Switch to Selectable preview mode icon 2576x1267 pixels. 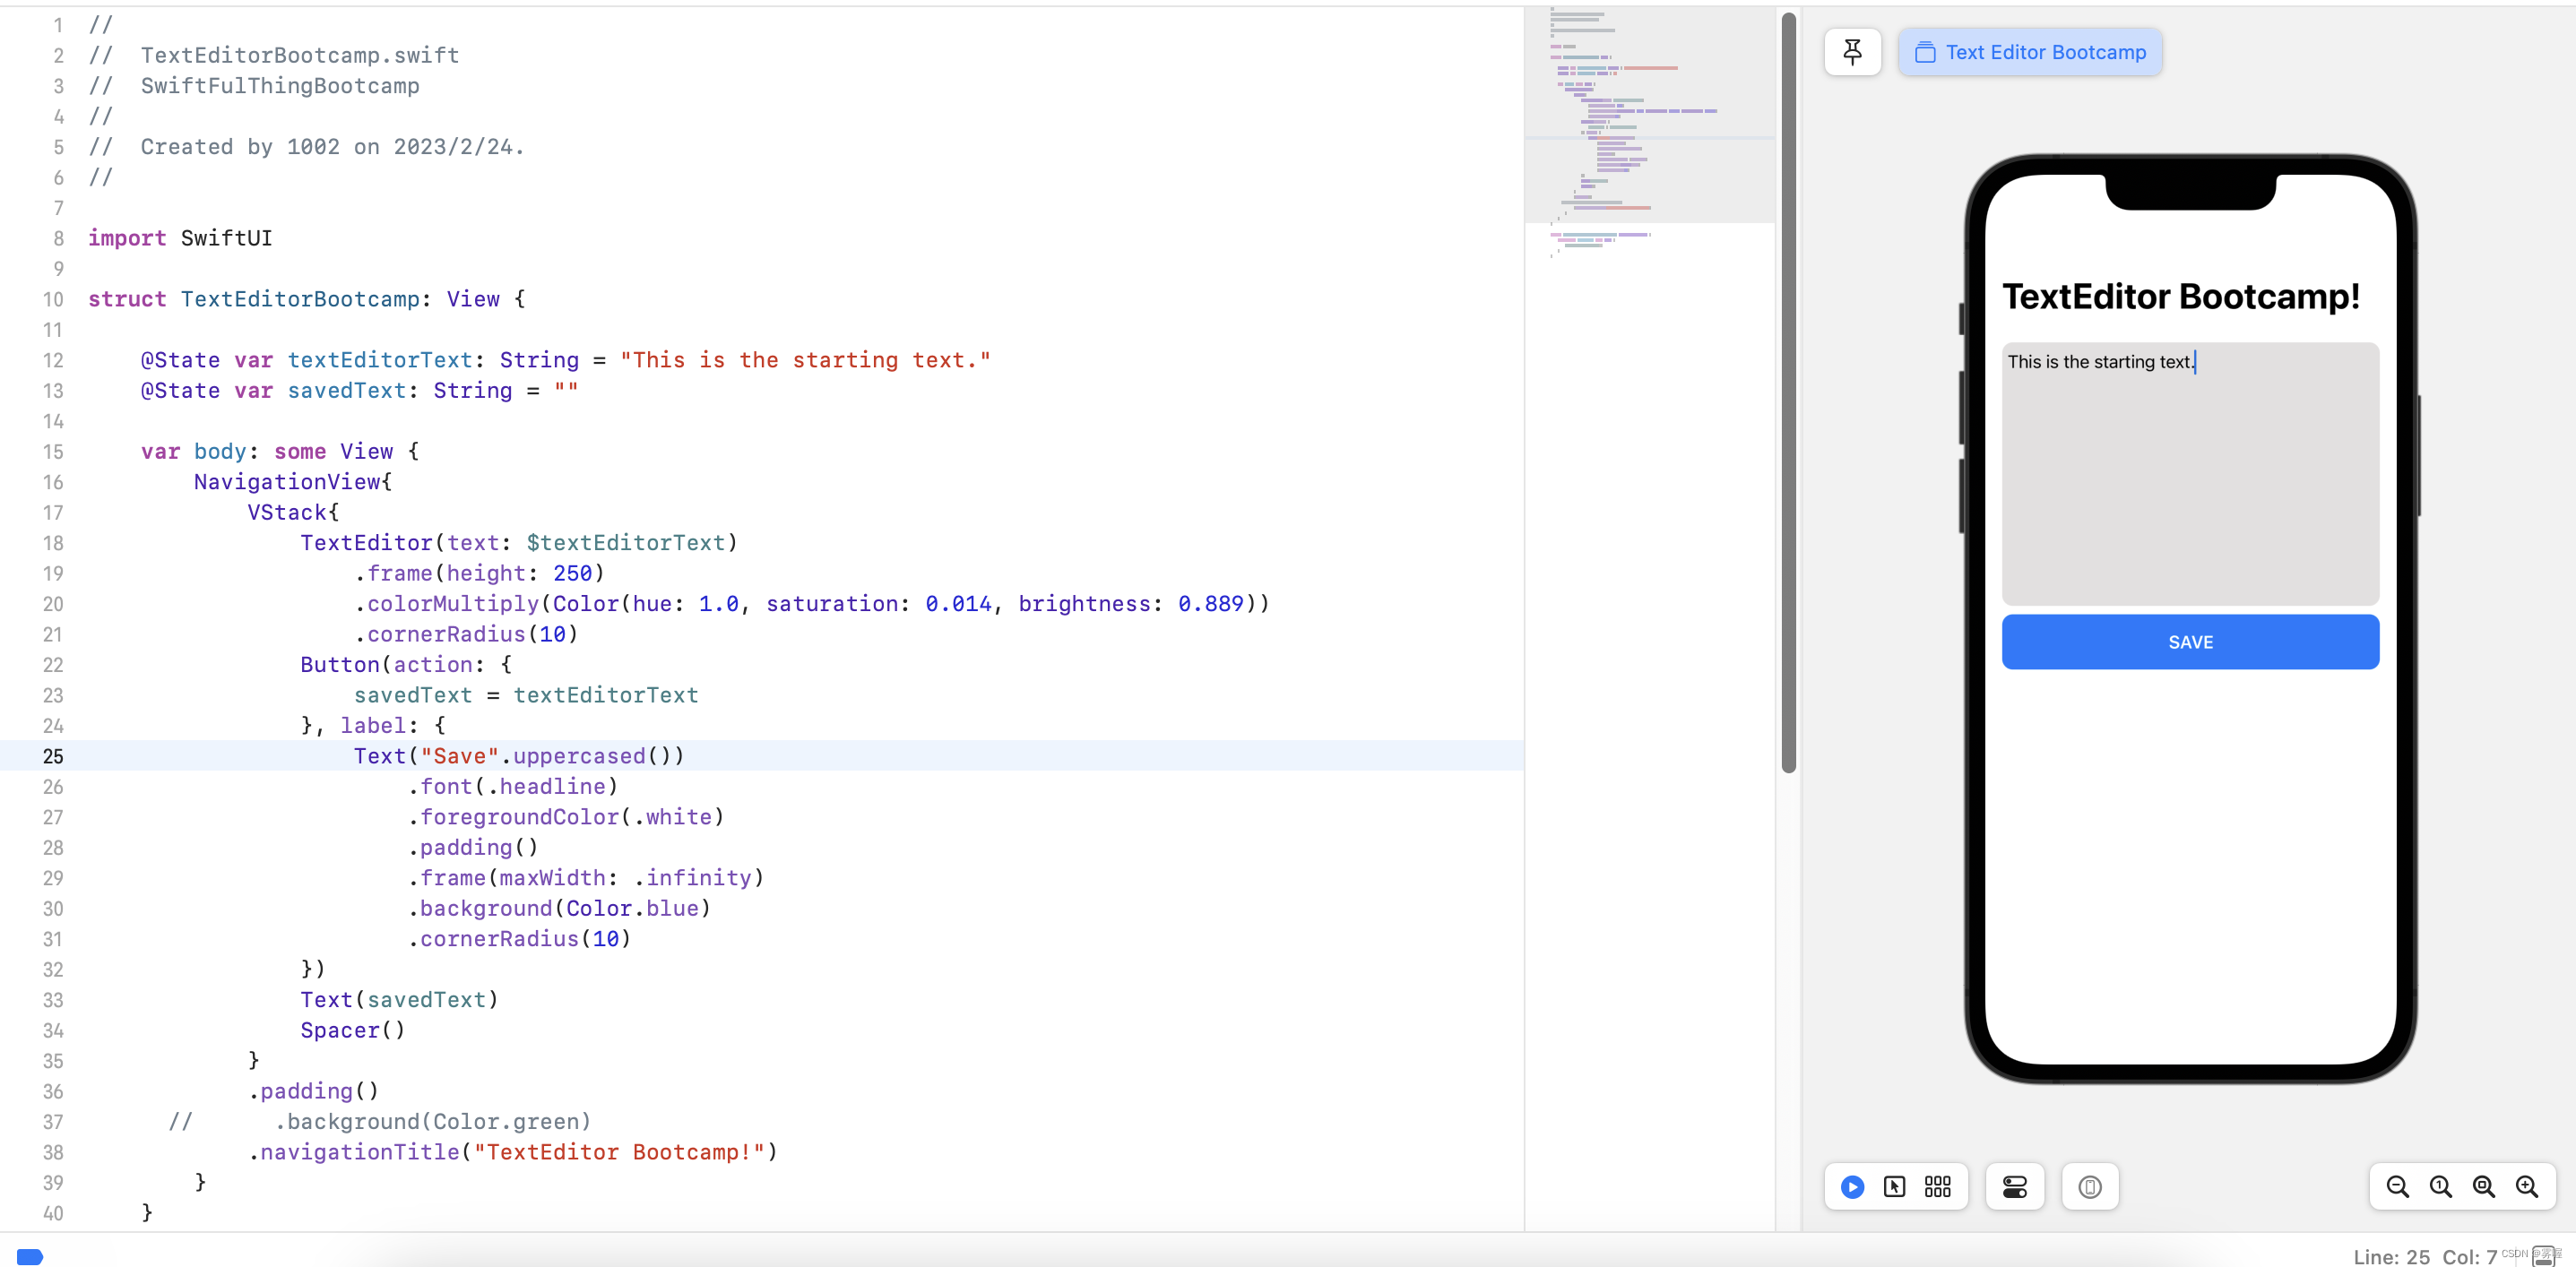tap(1894, 1186)
